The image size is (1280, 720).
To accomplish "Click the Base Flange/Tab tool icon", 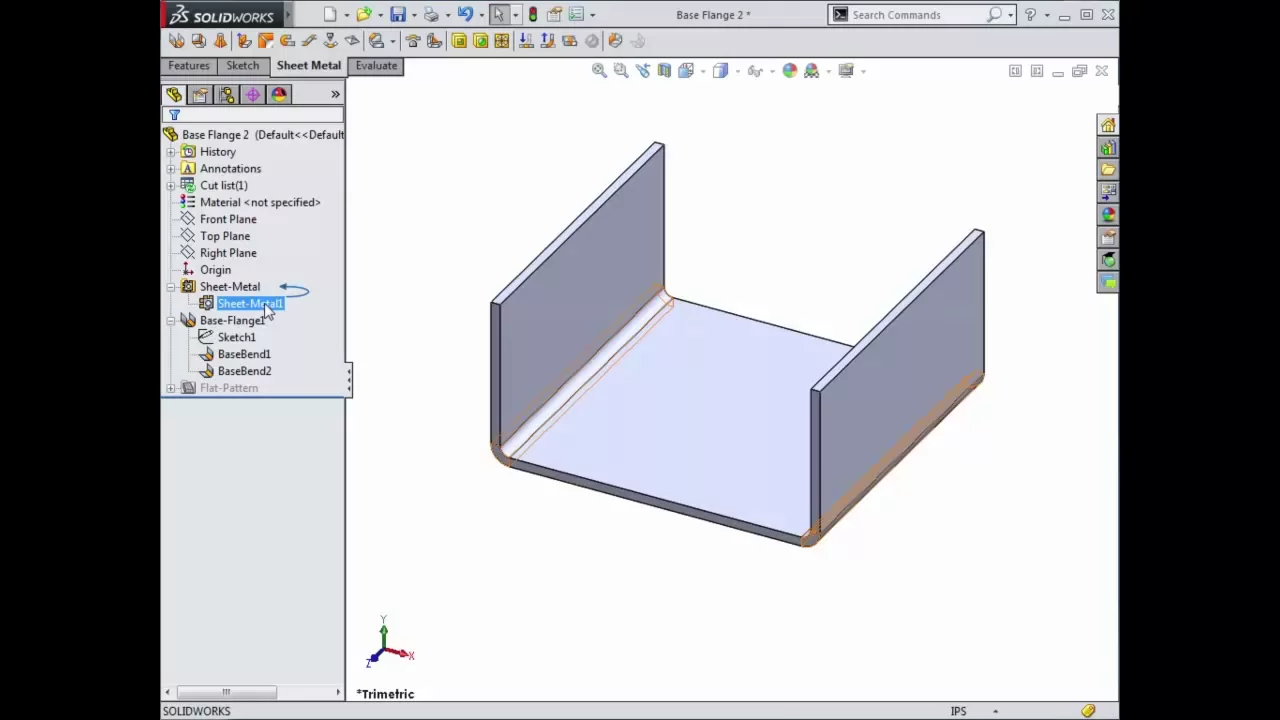I will (177, 41).
